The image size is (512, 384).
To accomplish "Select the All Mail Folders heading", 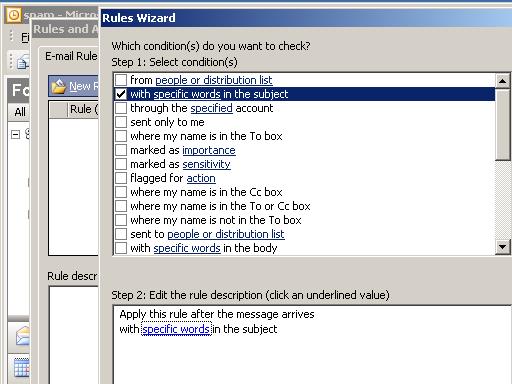I will (x=20, y=112).
